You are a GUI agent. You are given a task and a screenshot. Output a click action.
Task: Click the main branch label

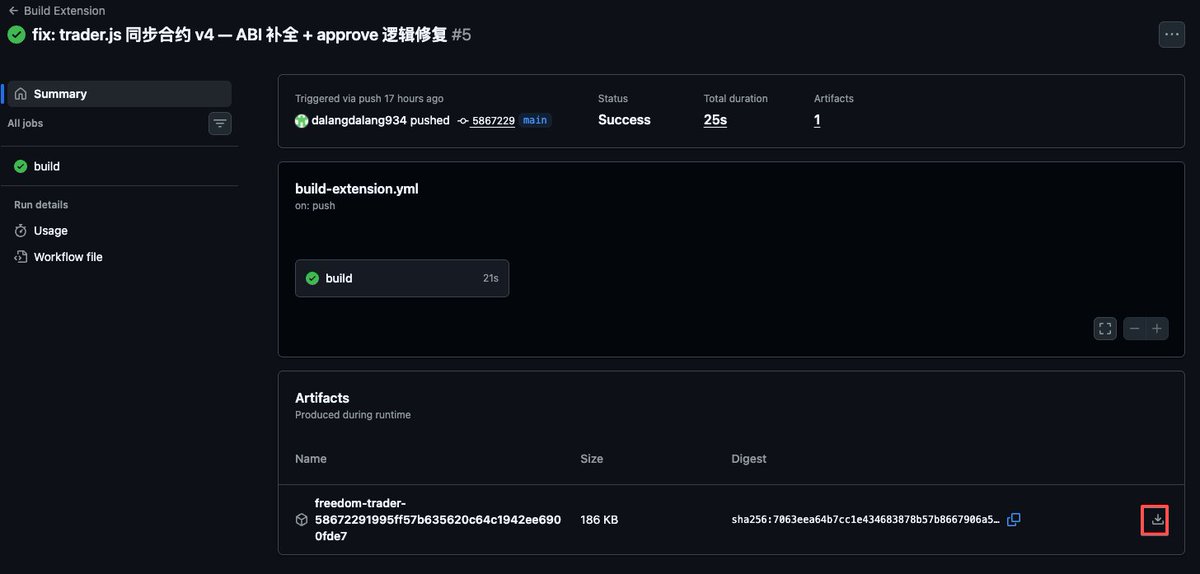coord(535,120)
